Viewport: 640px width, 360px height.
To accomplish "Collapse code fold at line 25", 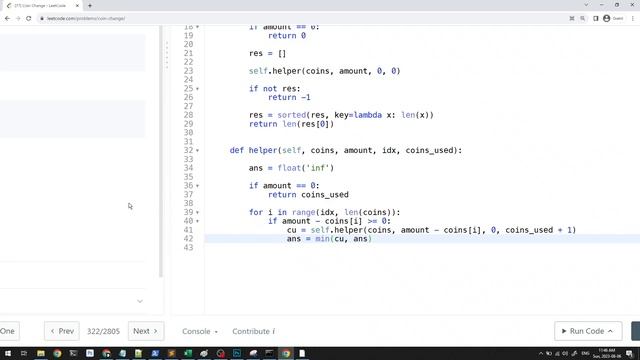I will [x=198, y=89].
